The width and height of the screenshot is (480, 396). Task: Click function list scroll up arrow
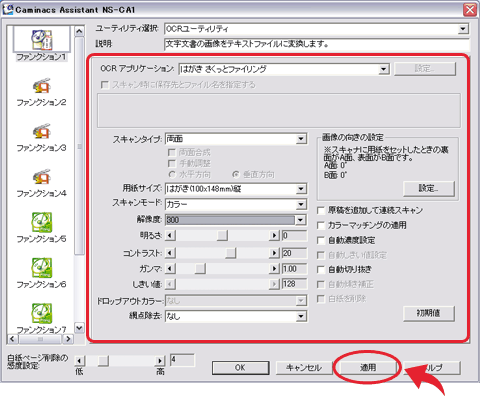click(x=79, y=32)
